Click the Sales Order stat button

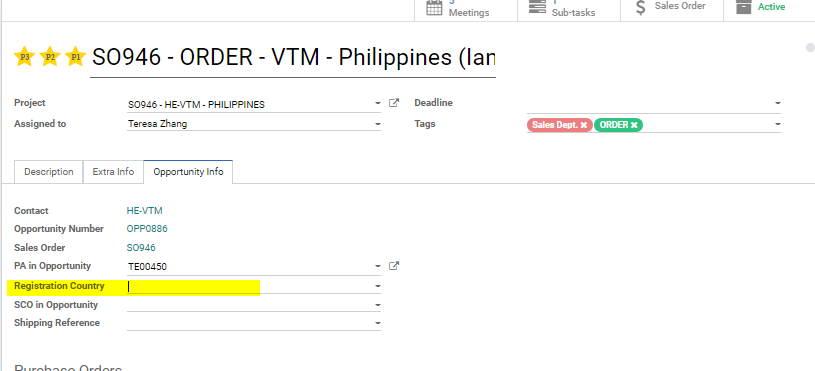click(x=672, y=9)
